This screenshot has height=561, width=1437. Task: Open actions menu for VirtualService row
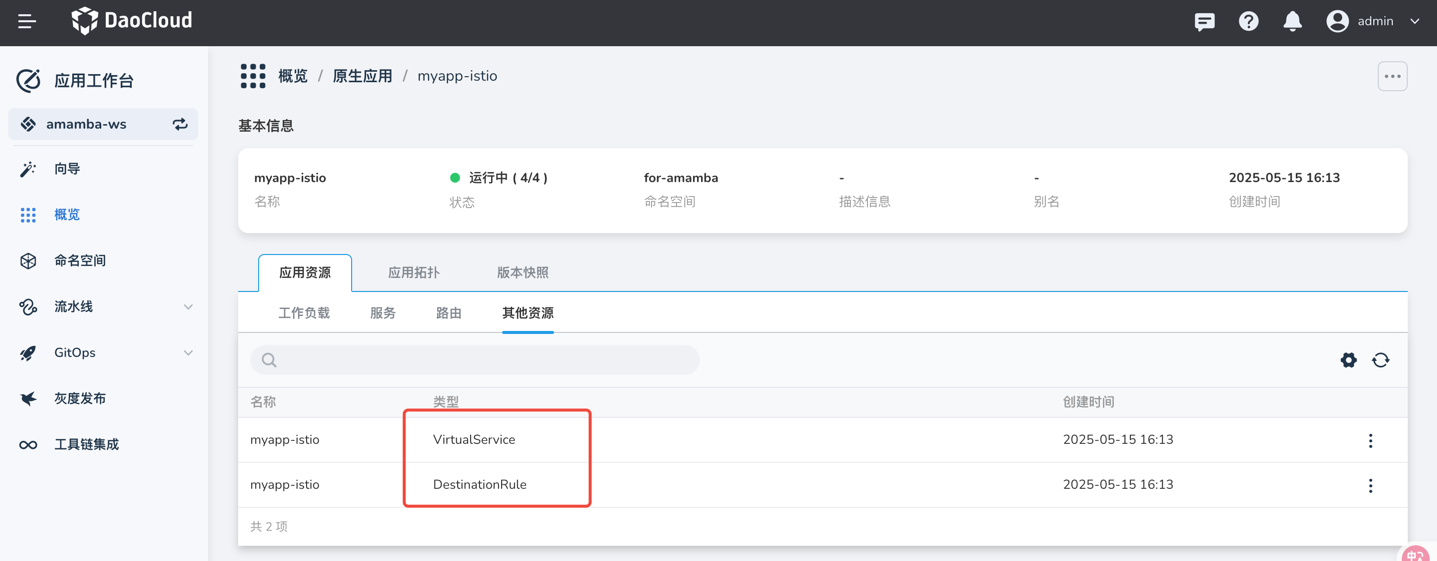(1370, 441)
